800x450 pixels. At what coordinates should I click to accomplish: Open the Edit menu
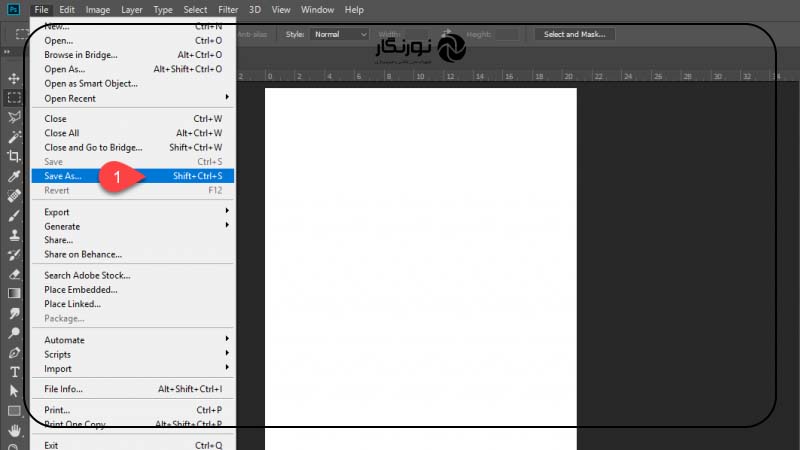(x=67, y=10)
